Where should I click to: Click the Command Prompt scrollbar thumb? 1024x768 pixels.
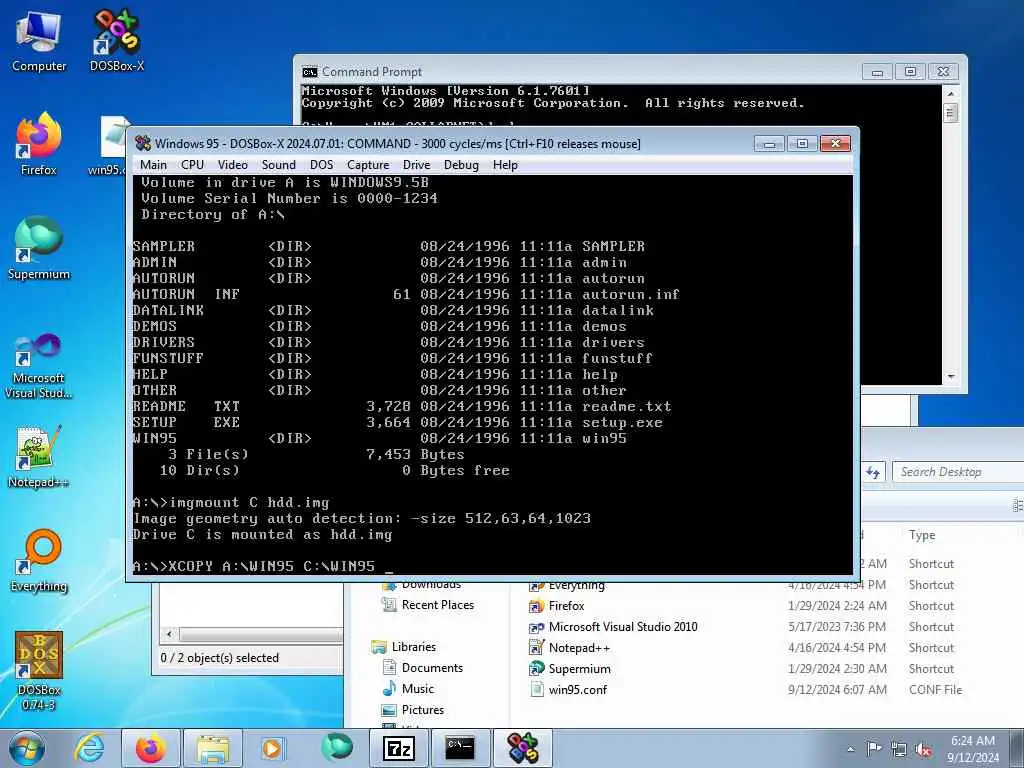950,112
